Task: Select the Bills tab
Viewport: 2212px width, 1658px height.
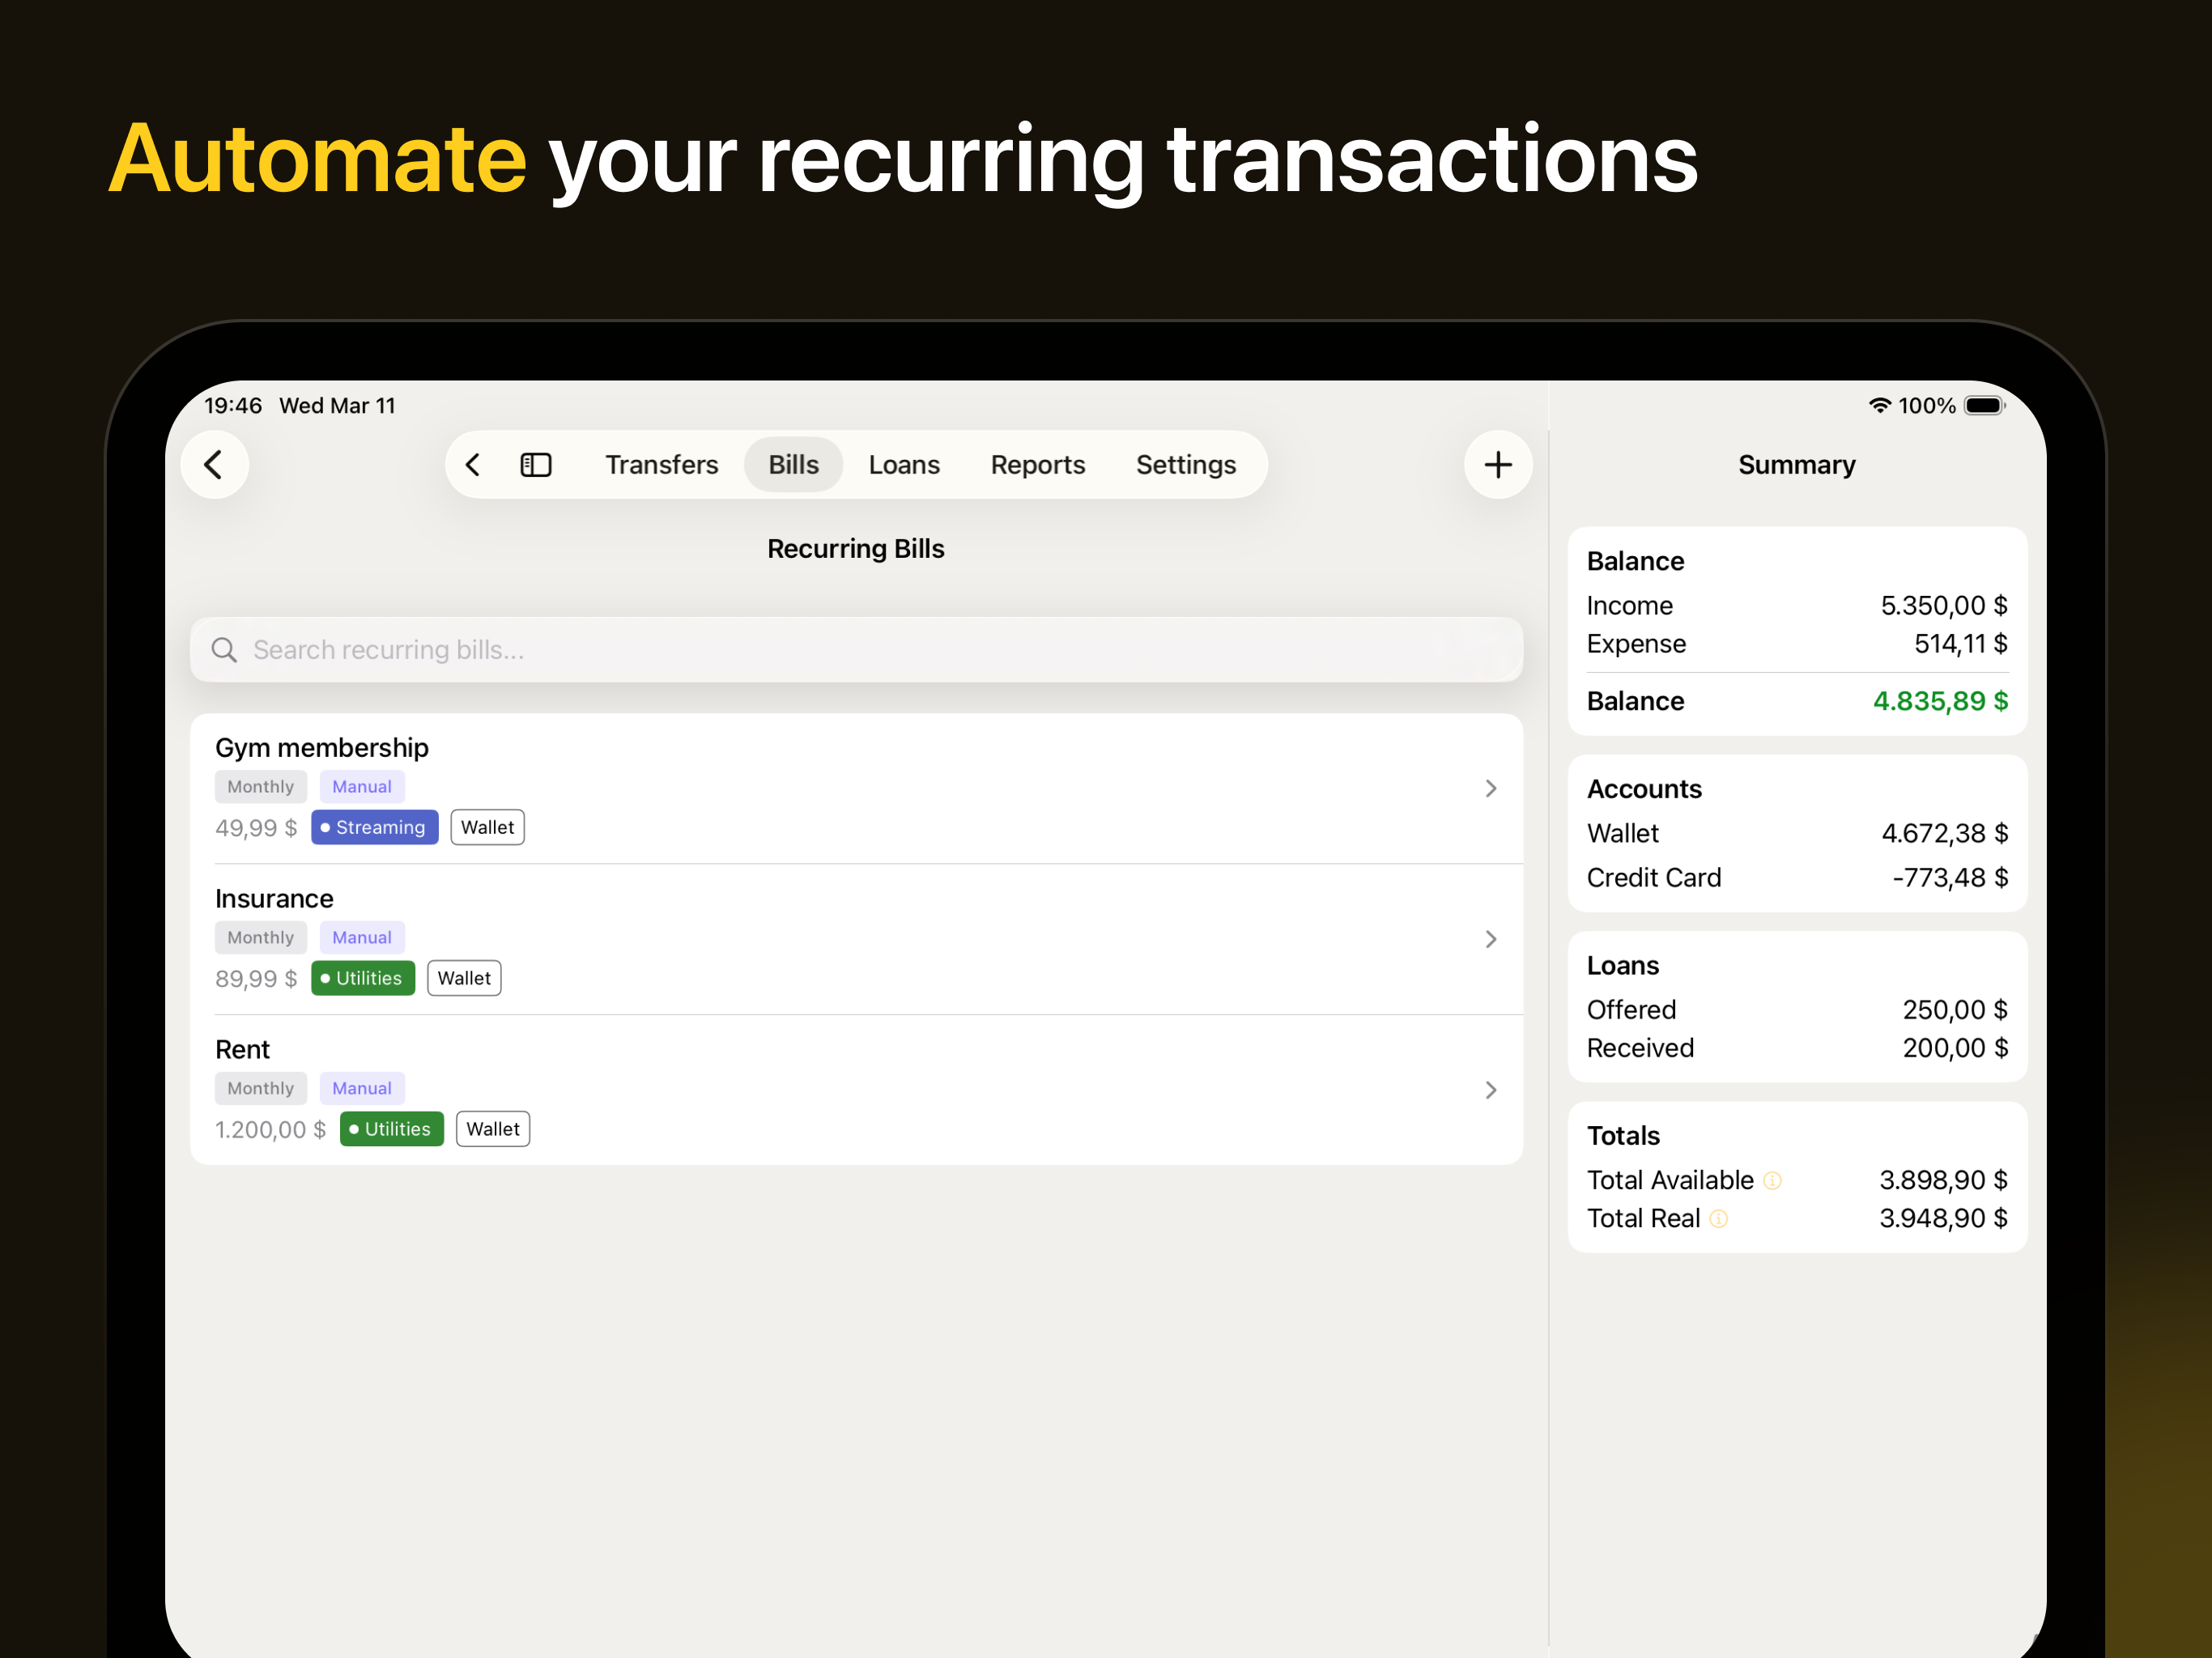Action: point(793,465)
